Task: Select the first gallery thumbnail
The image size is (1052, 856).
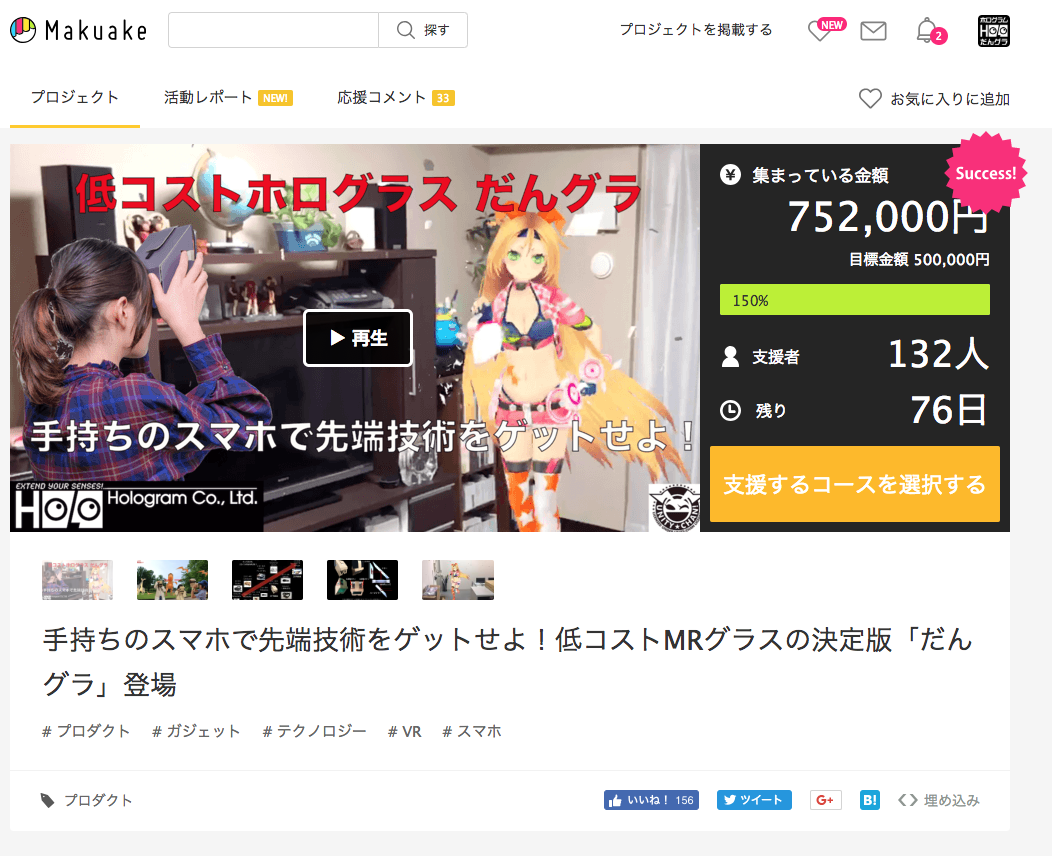Action: 77,580
